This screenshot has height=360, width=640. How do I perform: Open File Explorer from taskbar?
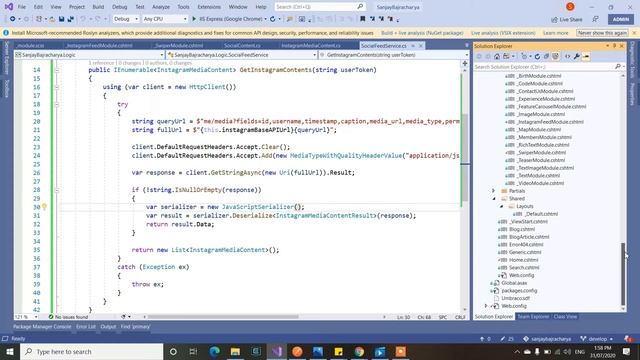pos(236,351)
